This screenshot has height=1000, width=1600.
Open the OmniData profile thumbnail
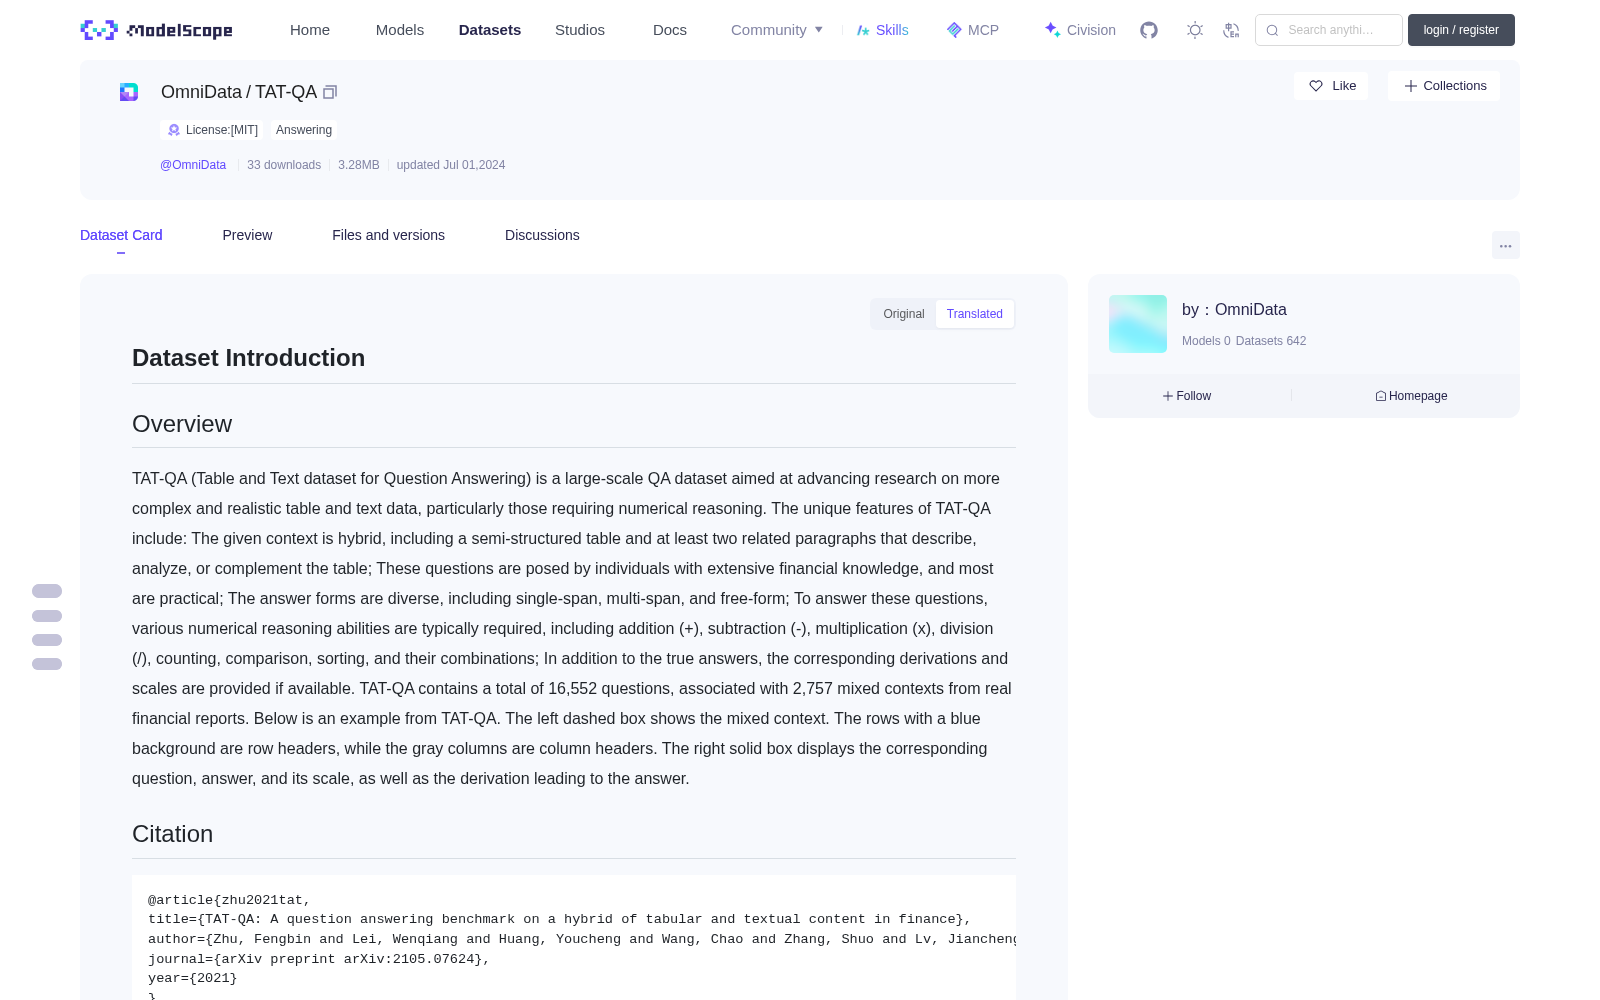pyautogui.click(x=1138, y=324)
